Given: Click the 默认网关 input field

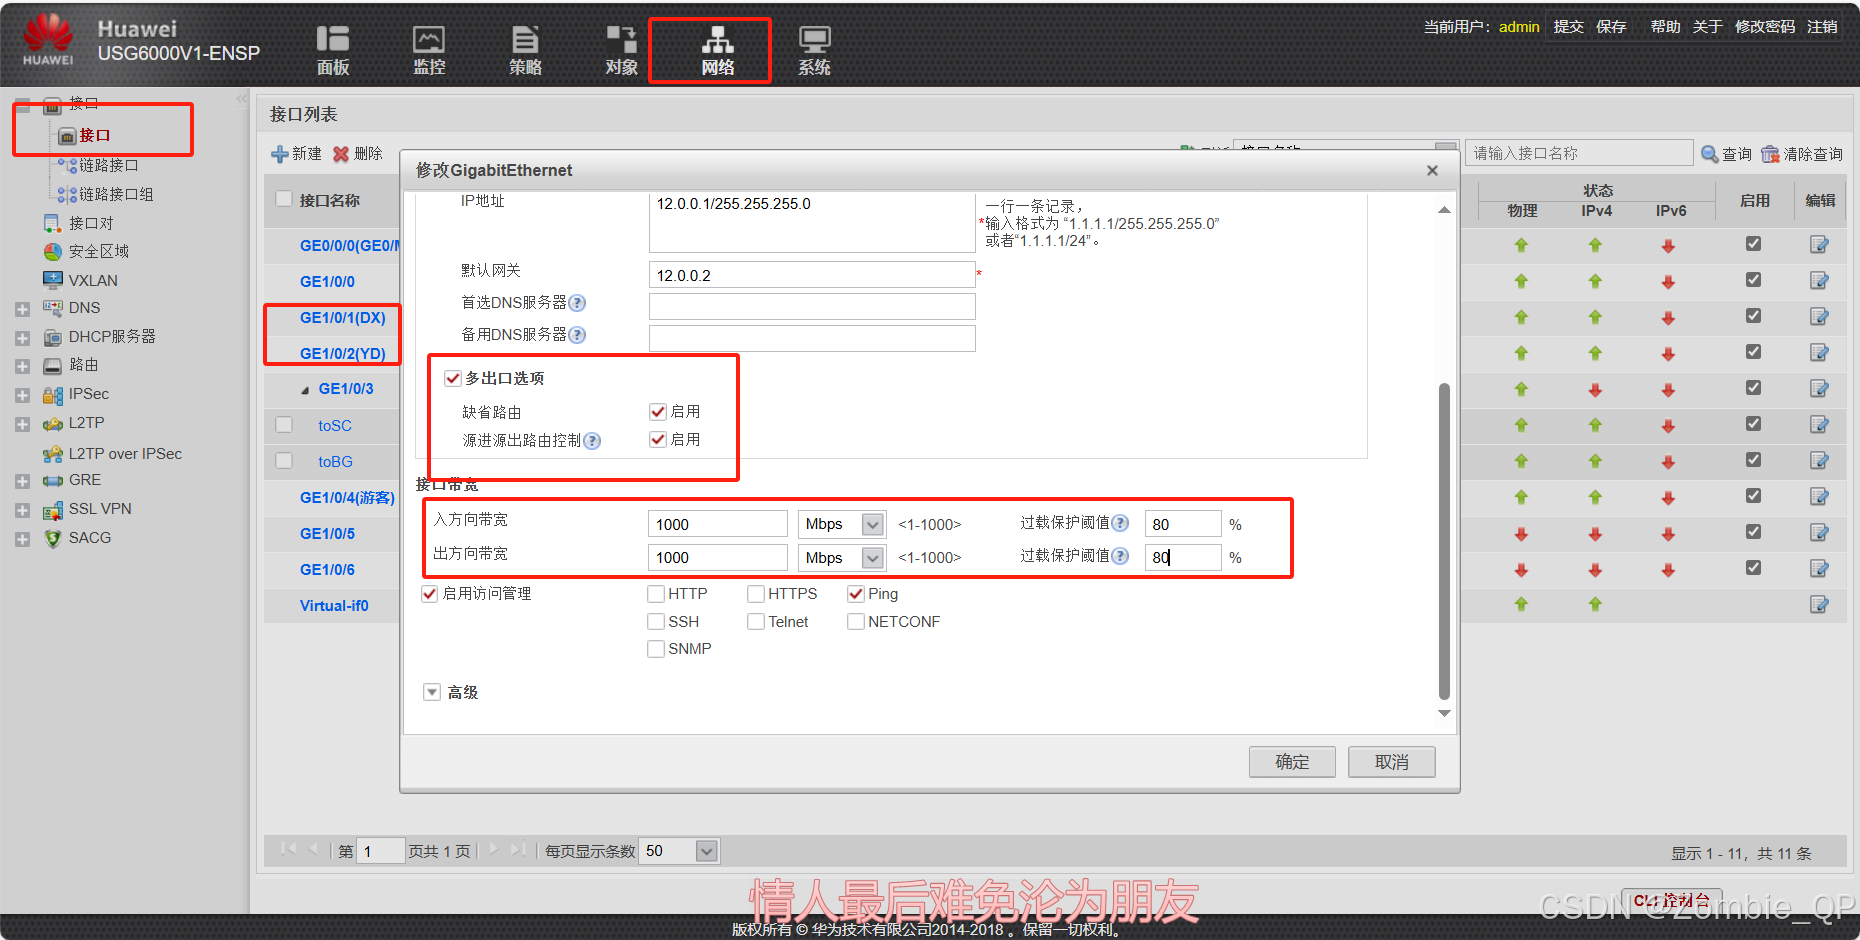Looking at the screenshot, I should click(x=812, y=275).
